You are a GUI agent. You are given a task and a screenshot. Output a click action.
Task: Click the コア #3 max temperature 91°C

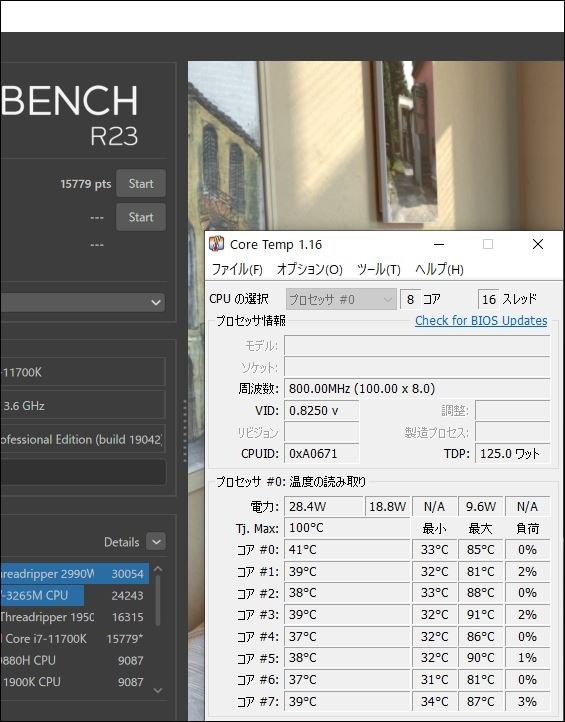click(480, 615)
